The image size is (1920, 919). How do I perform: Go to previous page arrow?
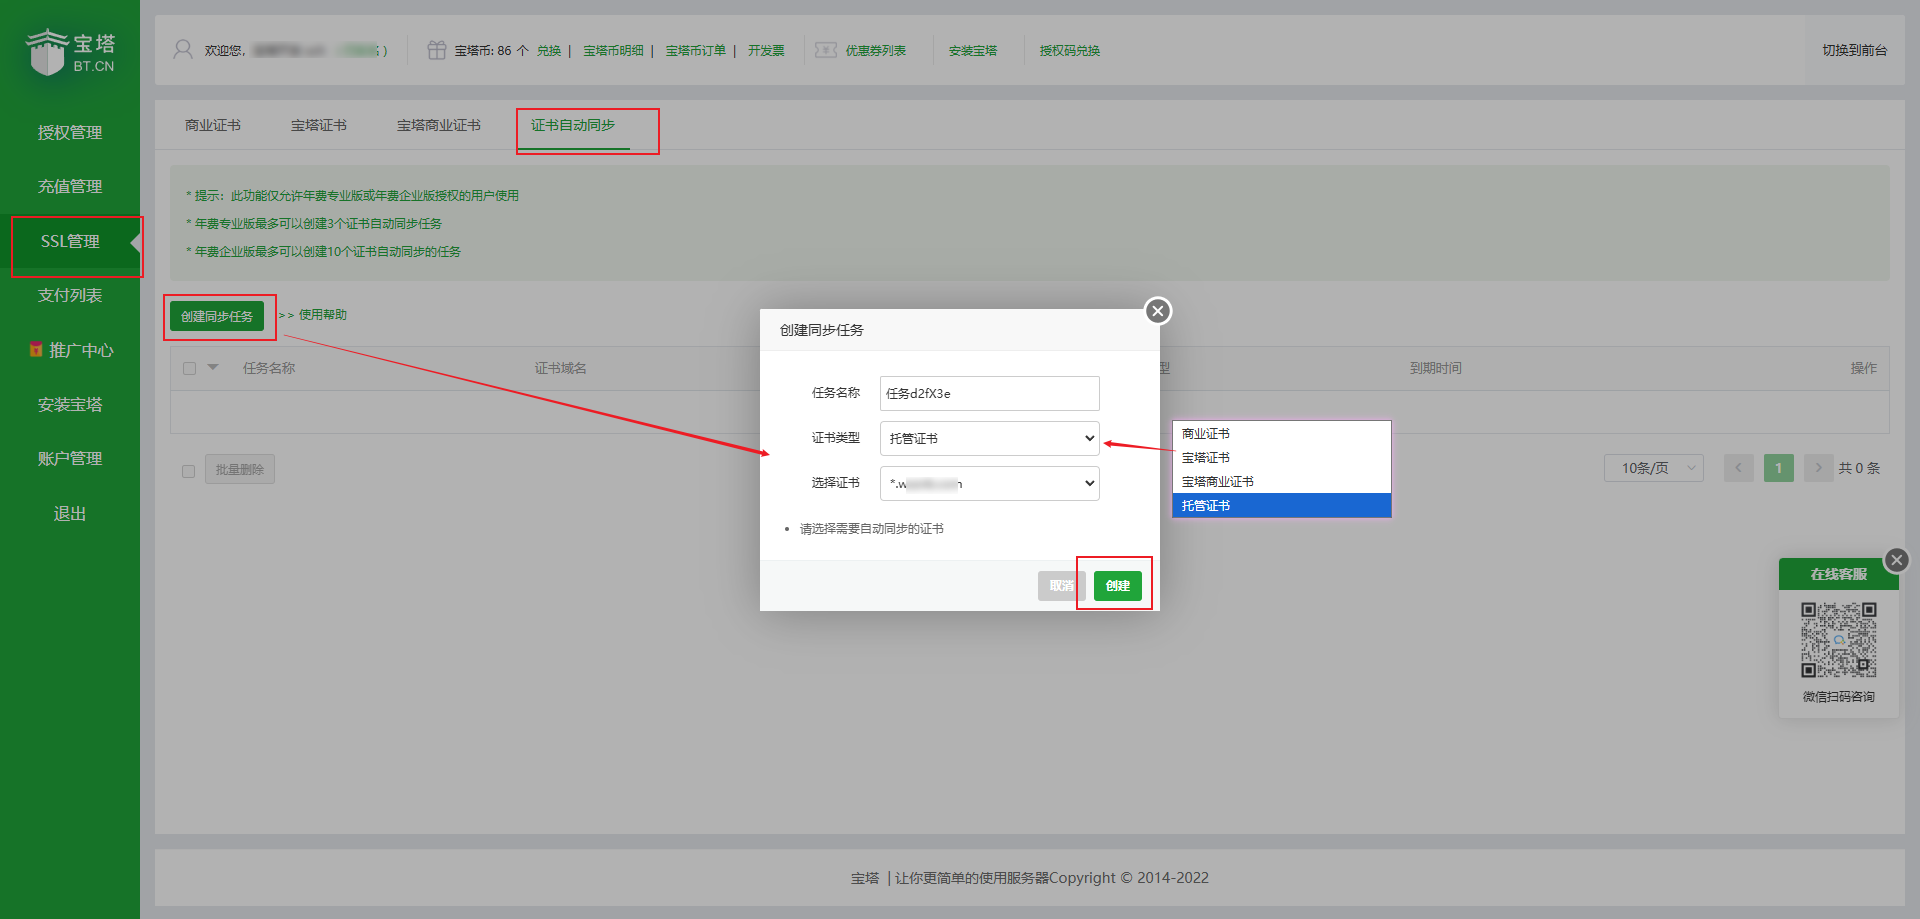point(1739,468)
